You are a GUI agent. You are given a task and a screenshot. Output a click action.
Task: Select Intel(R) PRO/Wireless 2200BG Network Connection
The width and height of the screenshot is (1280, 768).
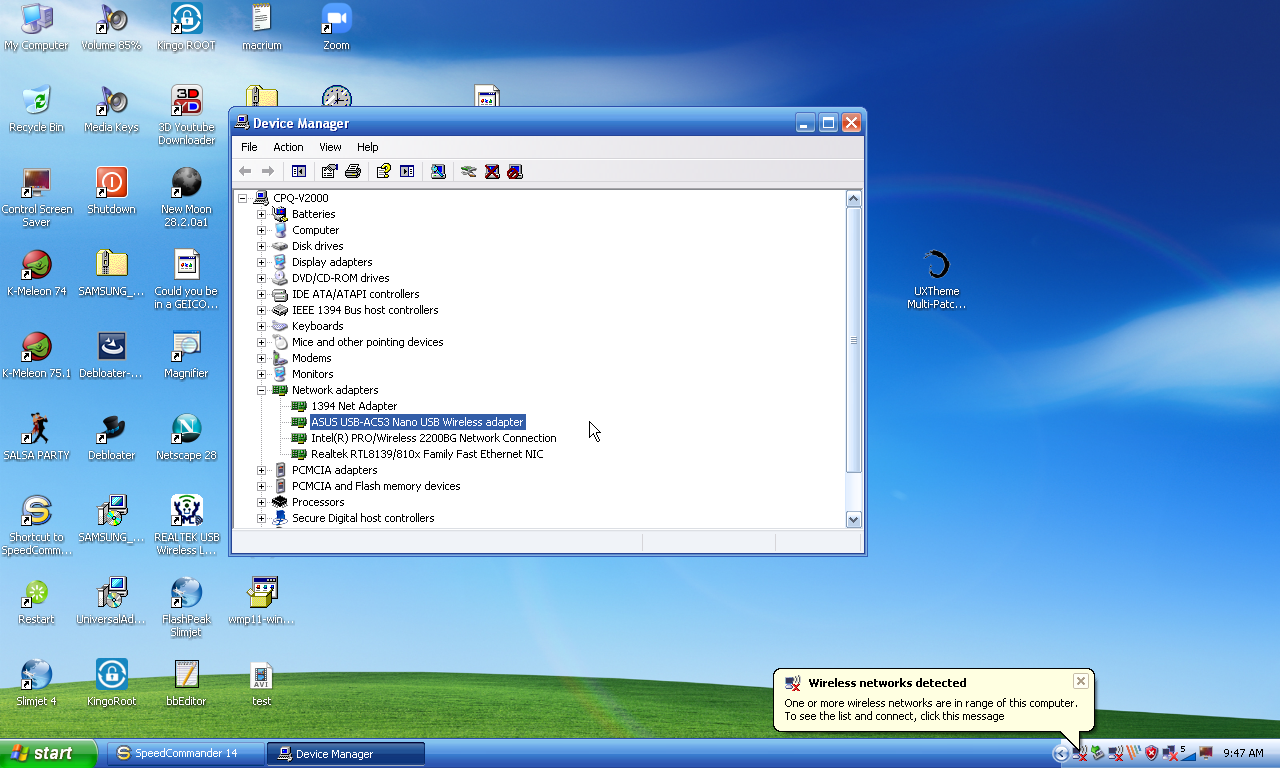click(433, 438)
